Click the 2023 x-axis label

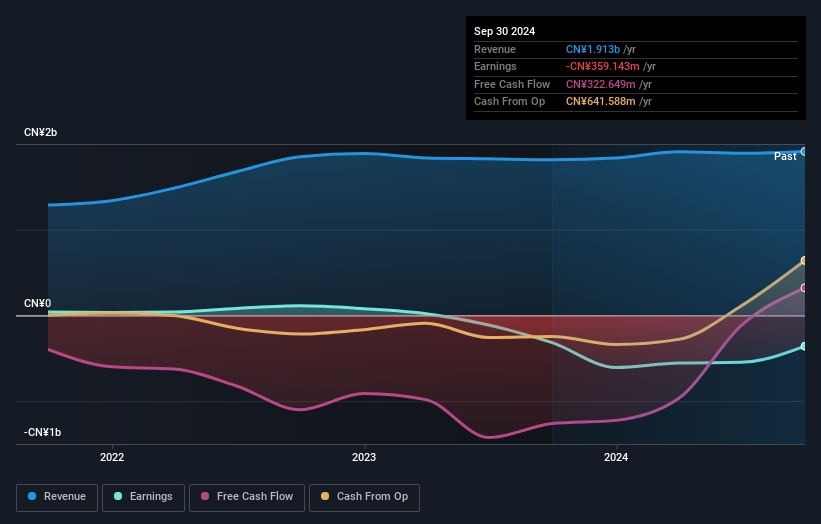click(x=364, y=458)
